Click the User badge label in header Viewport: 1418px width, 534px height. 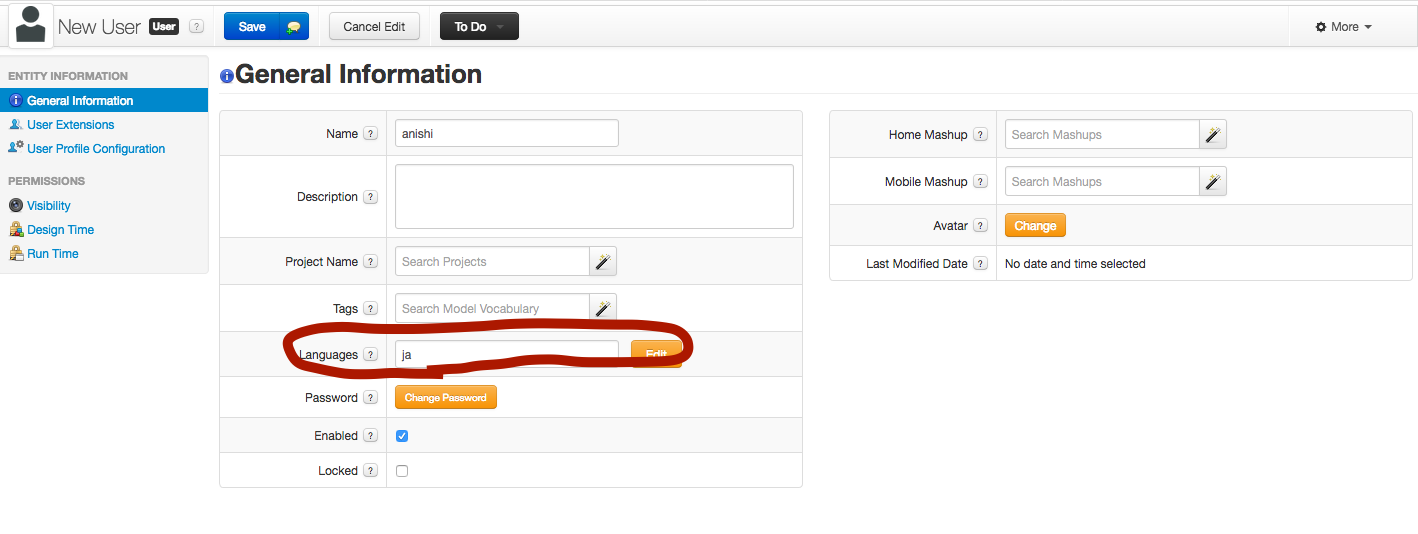[164, 27]
